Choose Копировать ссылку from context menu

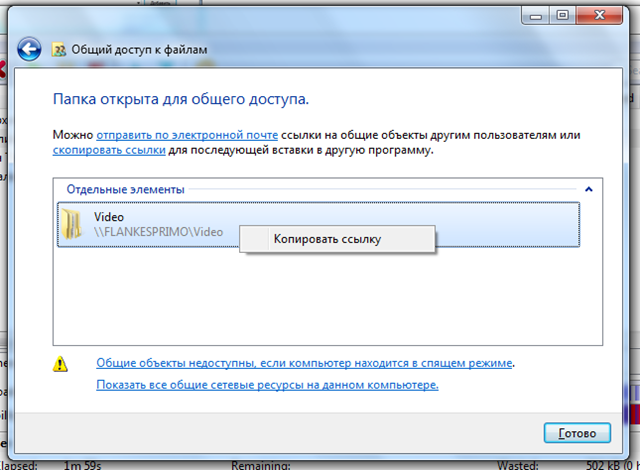(x=337, y=239)
